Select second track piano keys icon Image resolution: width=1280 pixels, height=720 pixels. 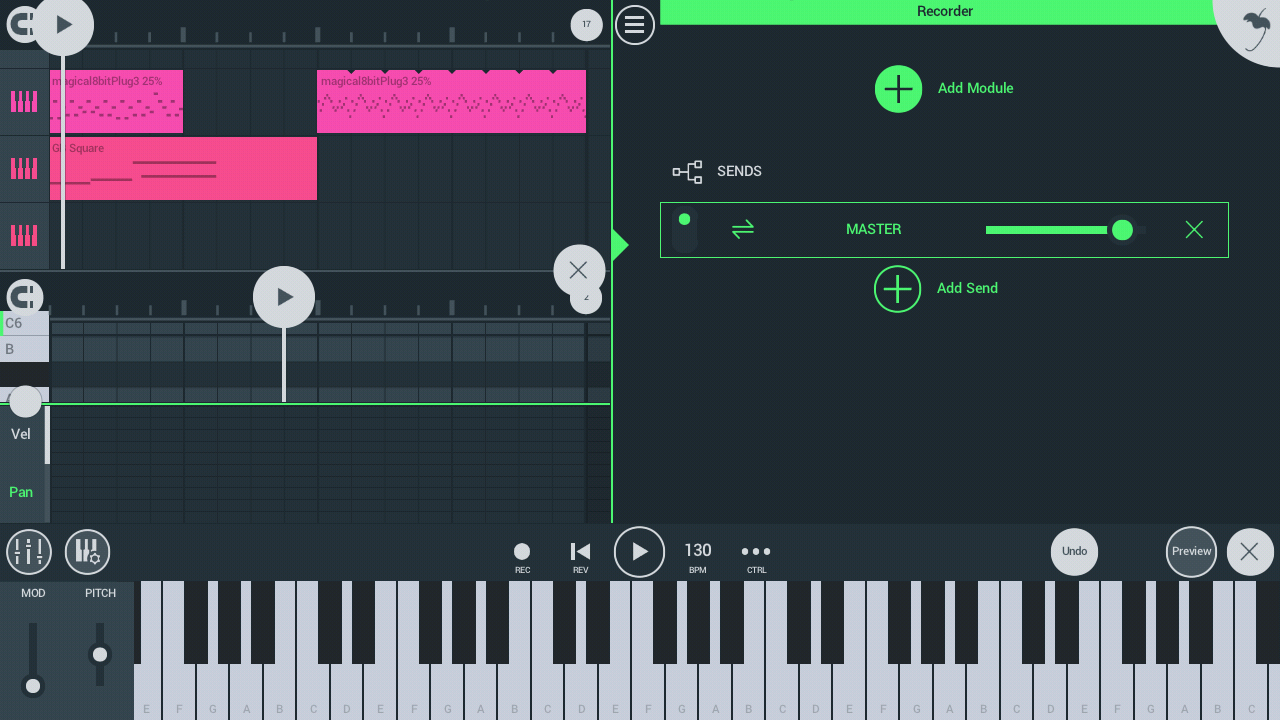point(24,168)
